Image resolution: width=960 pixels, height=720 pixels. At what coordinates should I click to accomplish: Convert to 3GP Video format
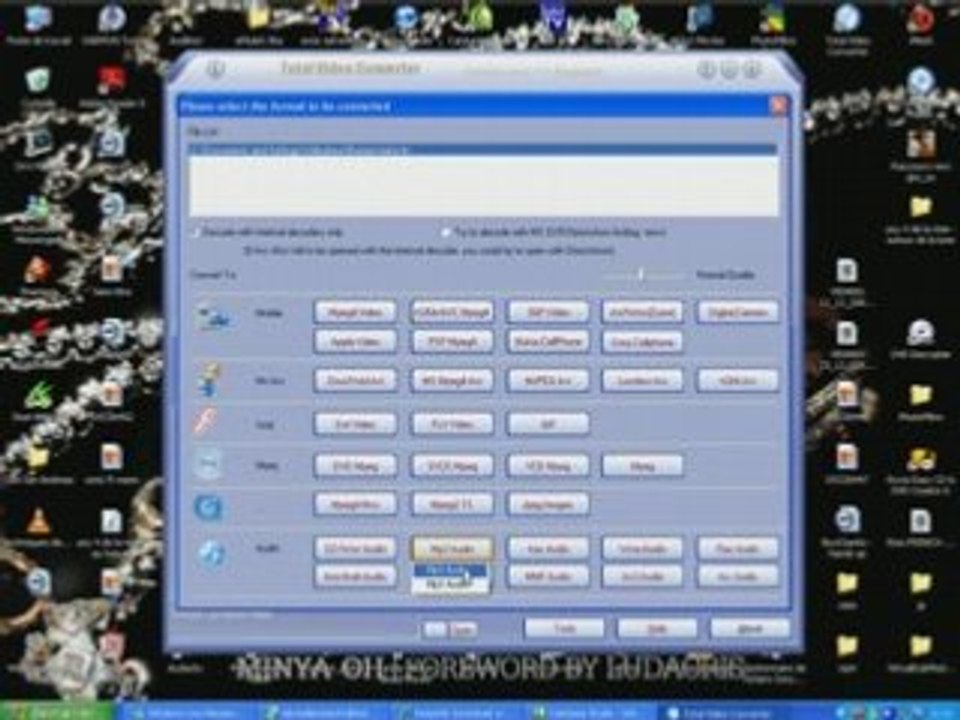548,312
